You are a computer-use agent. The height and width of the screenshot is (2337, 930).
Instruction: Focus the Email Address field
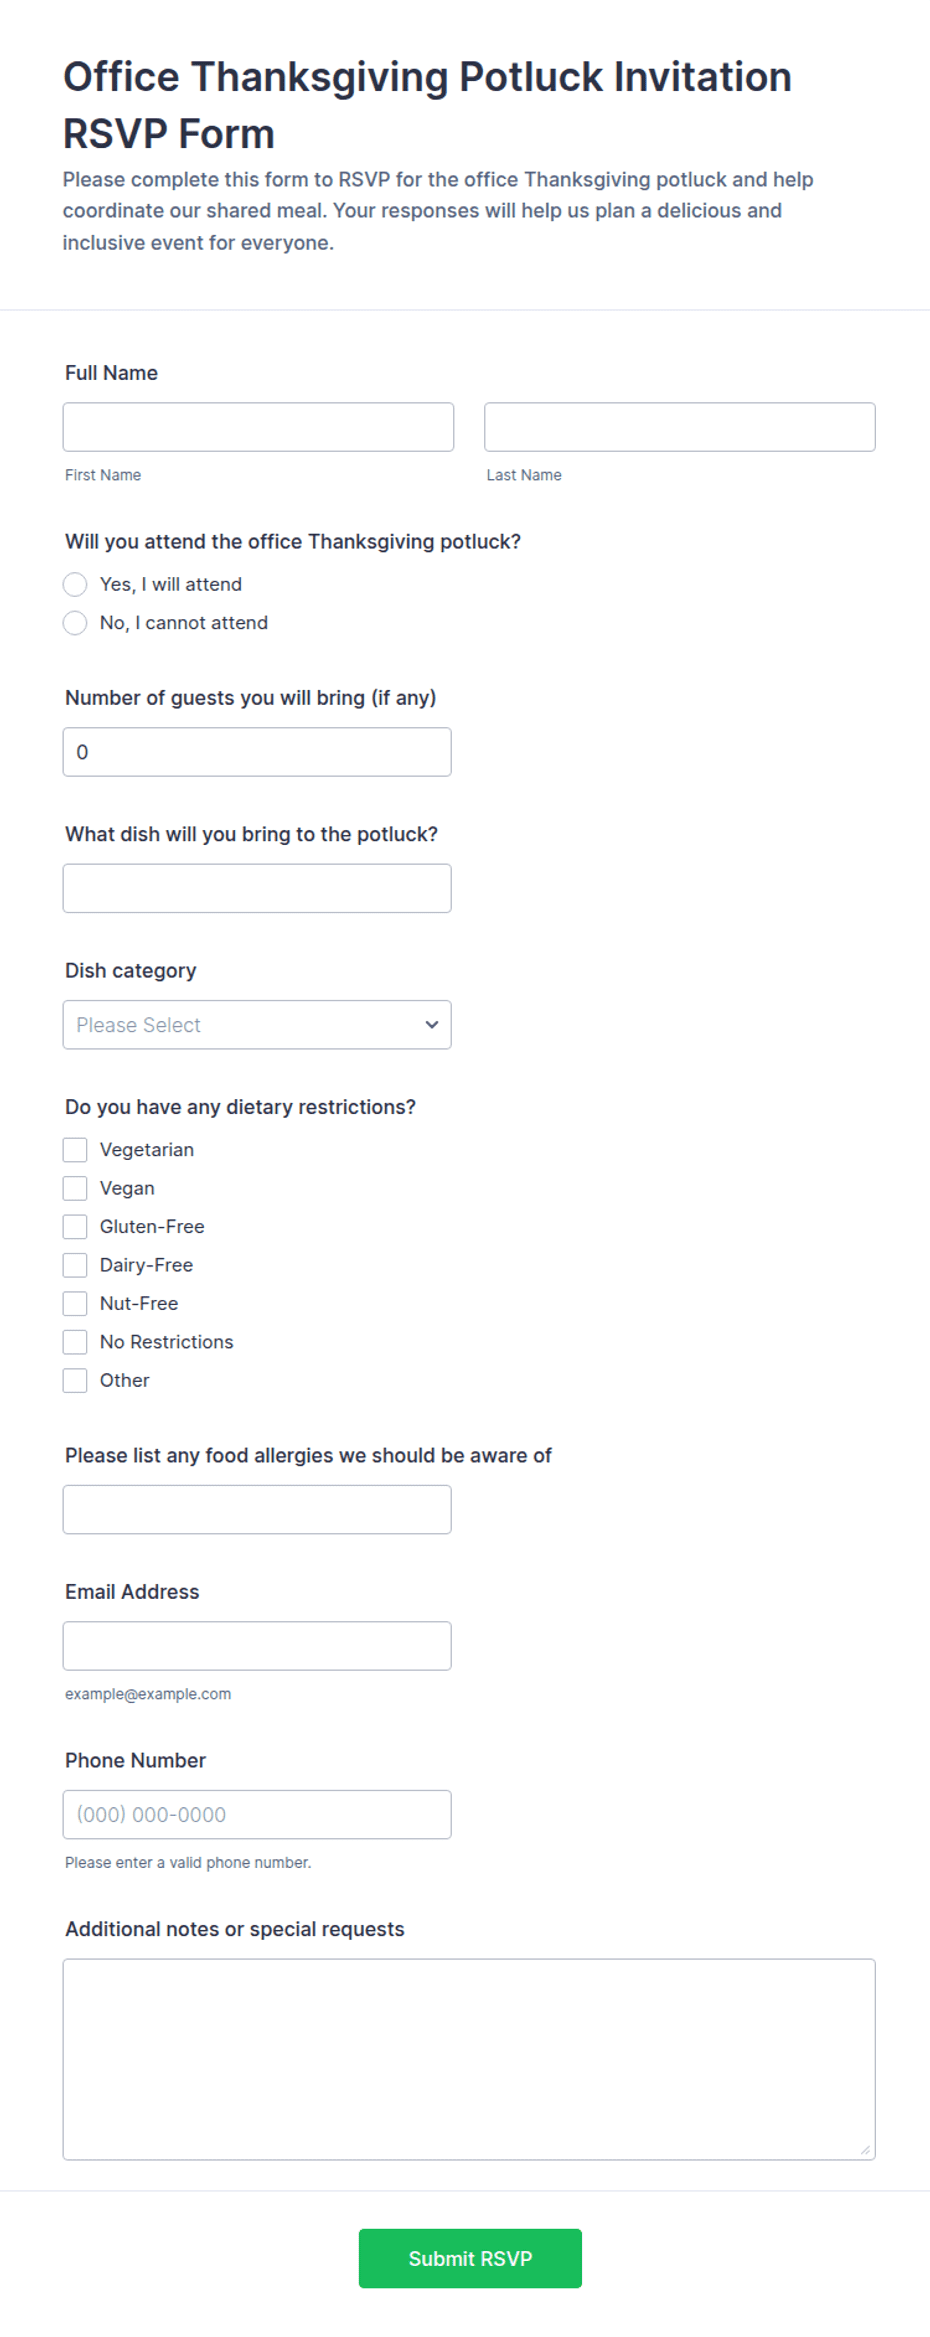(257, 1646)
